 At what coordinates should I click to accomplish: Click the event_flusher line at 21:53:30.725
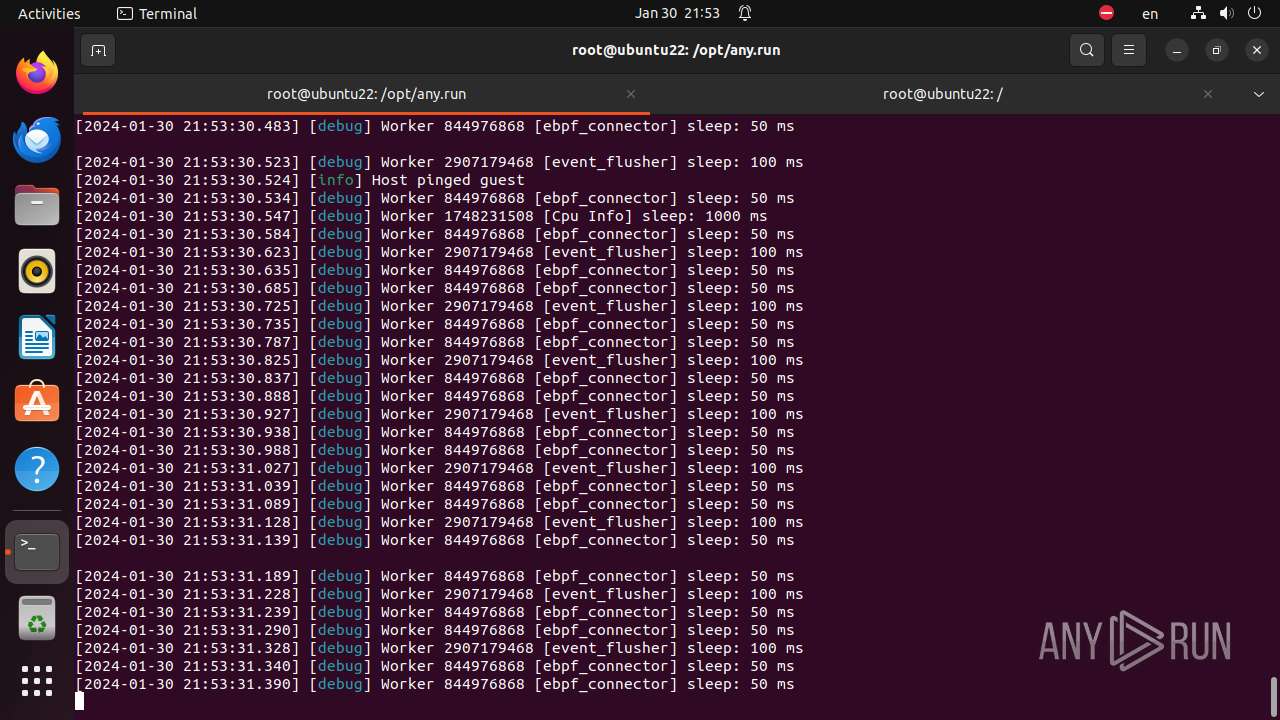(439, 306)
